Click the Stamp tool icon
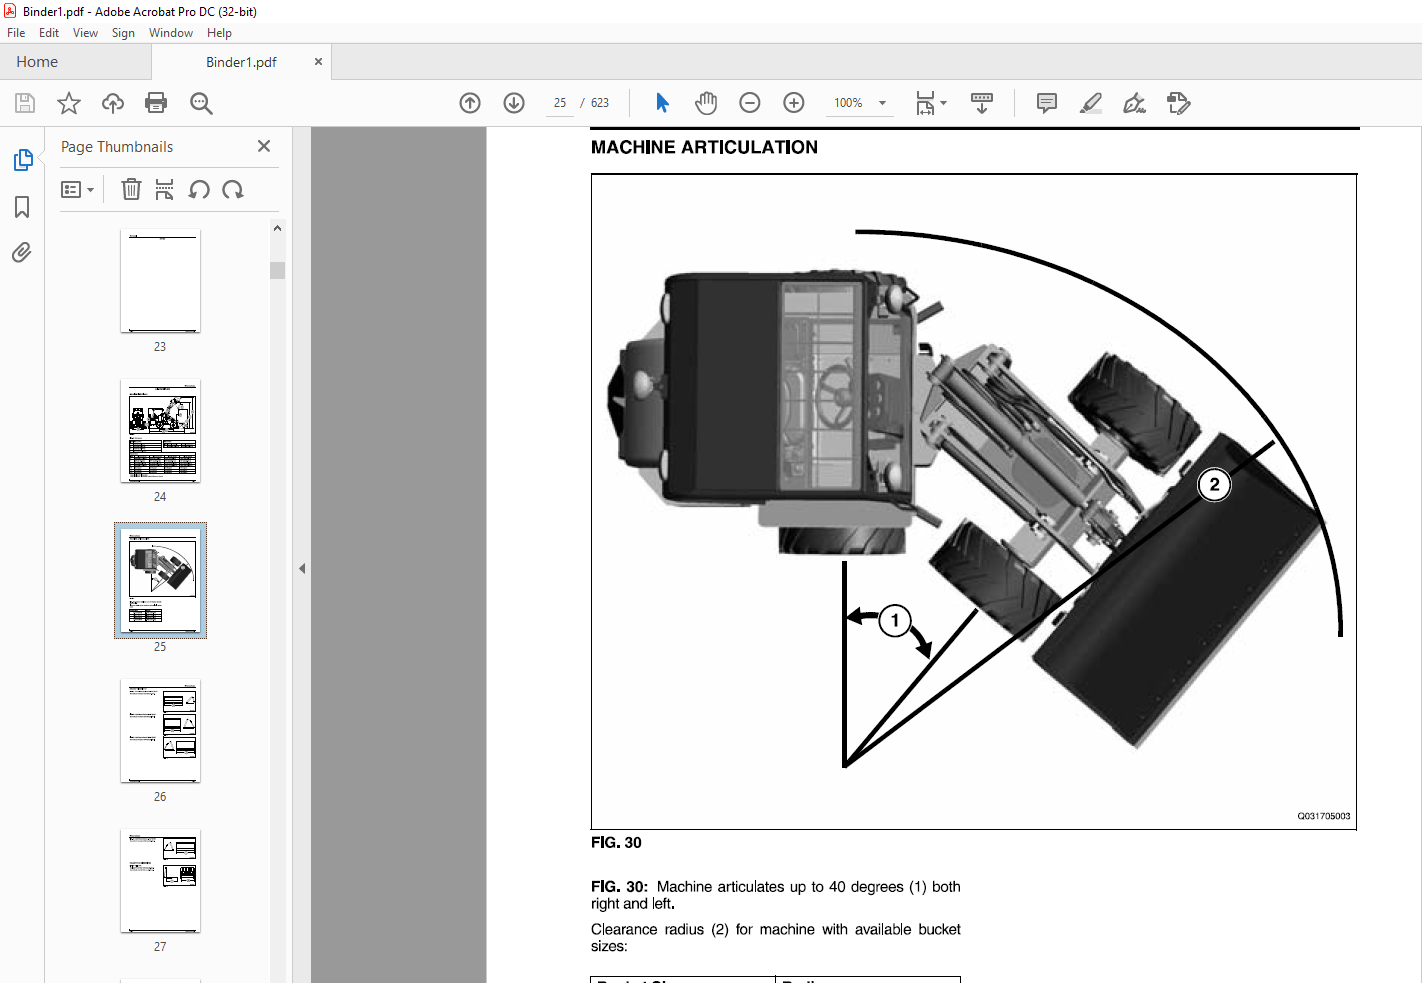The image size is (1422, 983). coord(1178,103)
